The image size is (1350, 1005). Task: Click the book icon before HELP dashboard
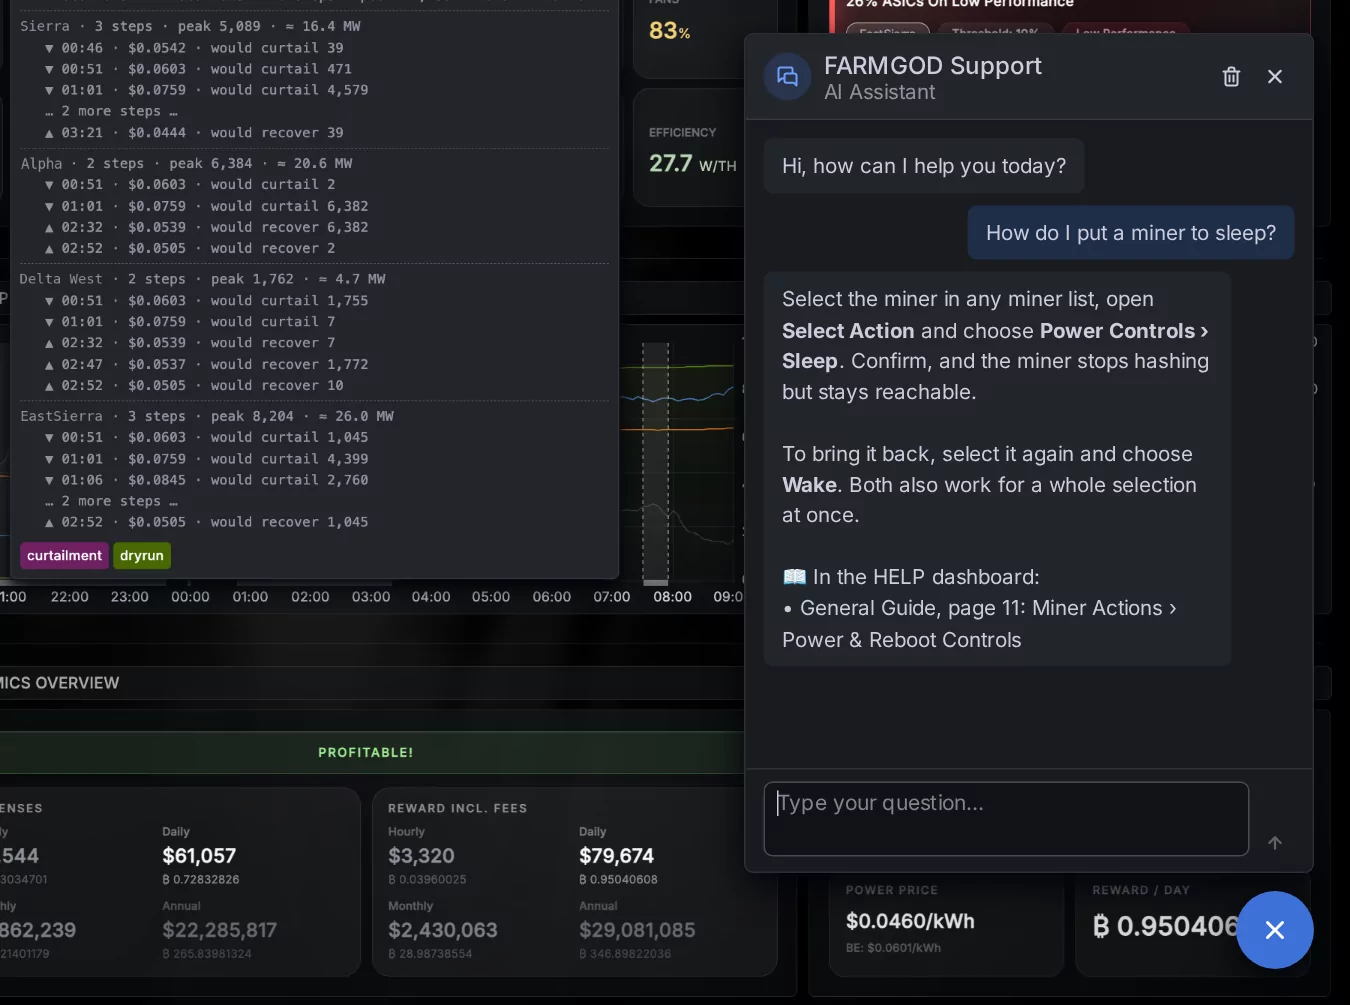coord(794,577)
